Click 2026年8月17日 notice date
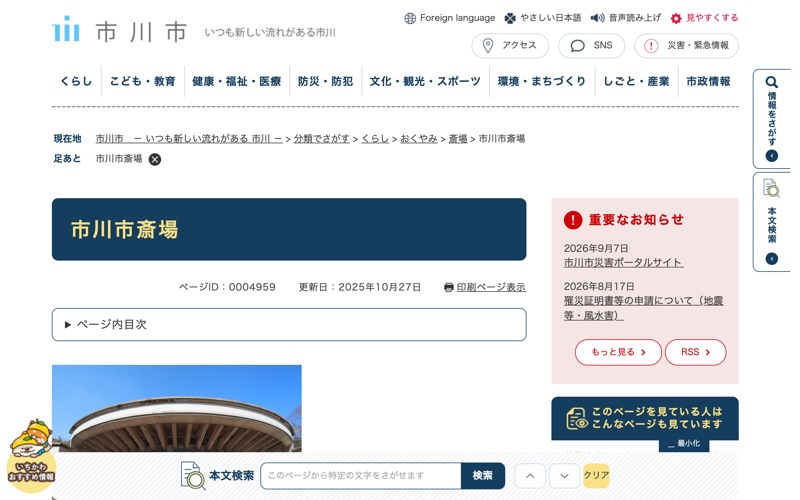 point(599,287)
